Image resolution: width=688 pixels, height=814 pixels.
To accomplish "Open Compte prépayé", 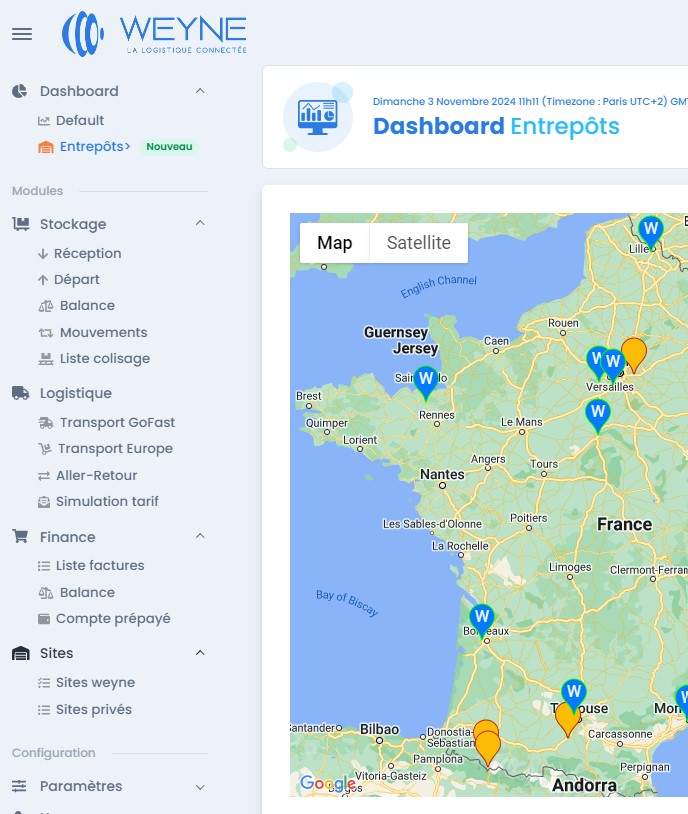I will [x=113, y=619].
